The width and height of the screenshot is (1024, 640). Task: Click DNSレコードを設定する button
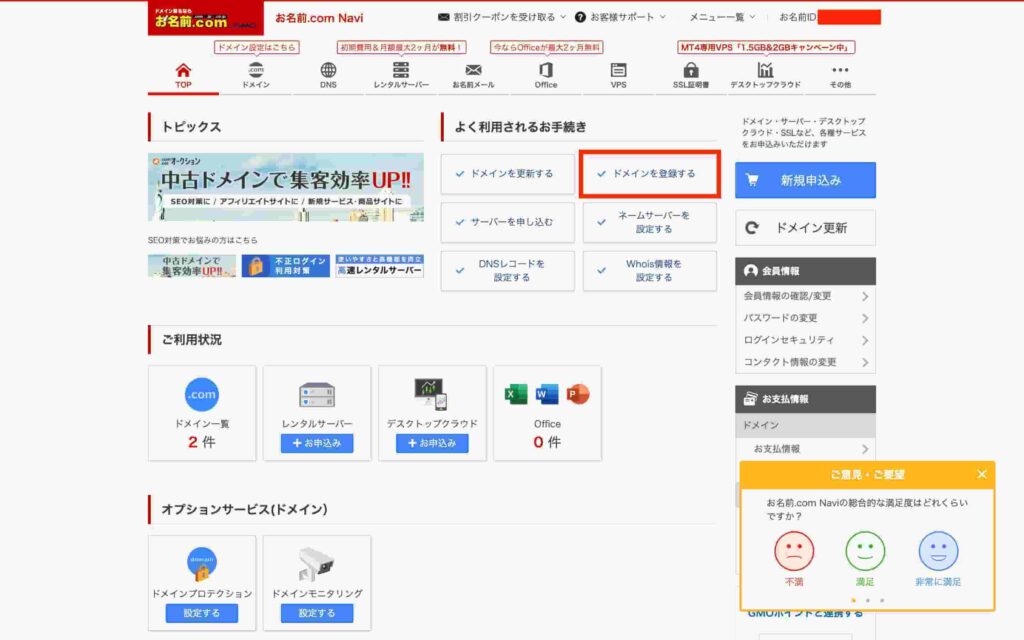507,270
